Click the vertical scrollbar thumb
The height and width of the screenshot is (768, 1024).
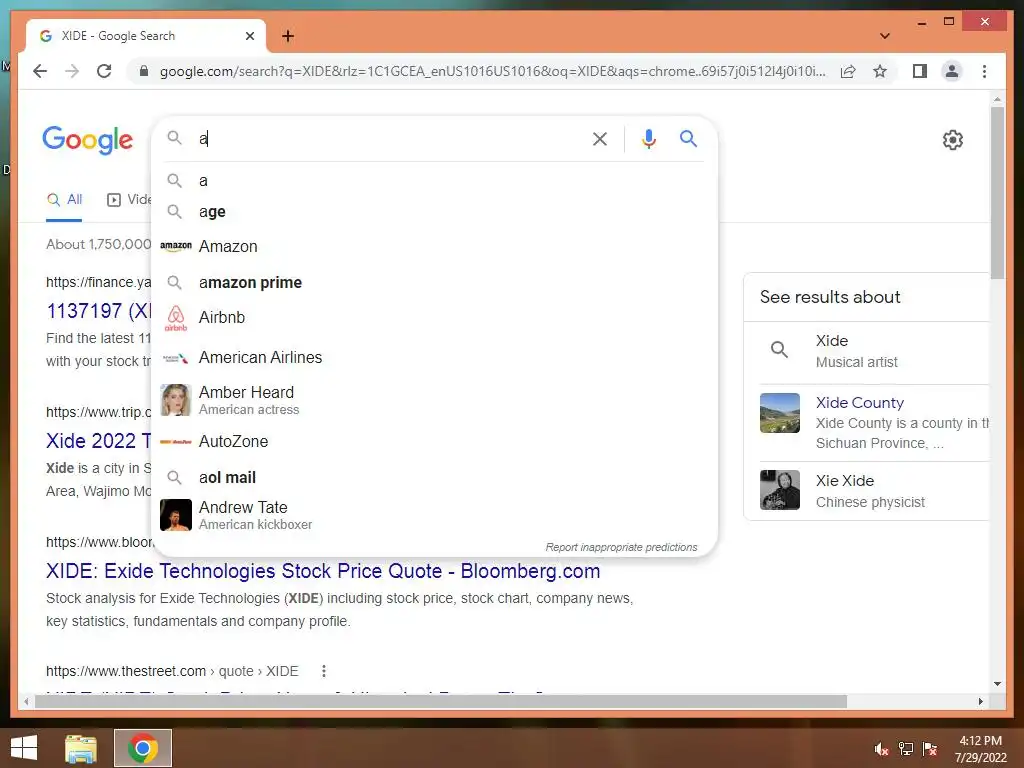tap(997, 193)
